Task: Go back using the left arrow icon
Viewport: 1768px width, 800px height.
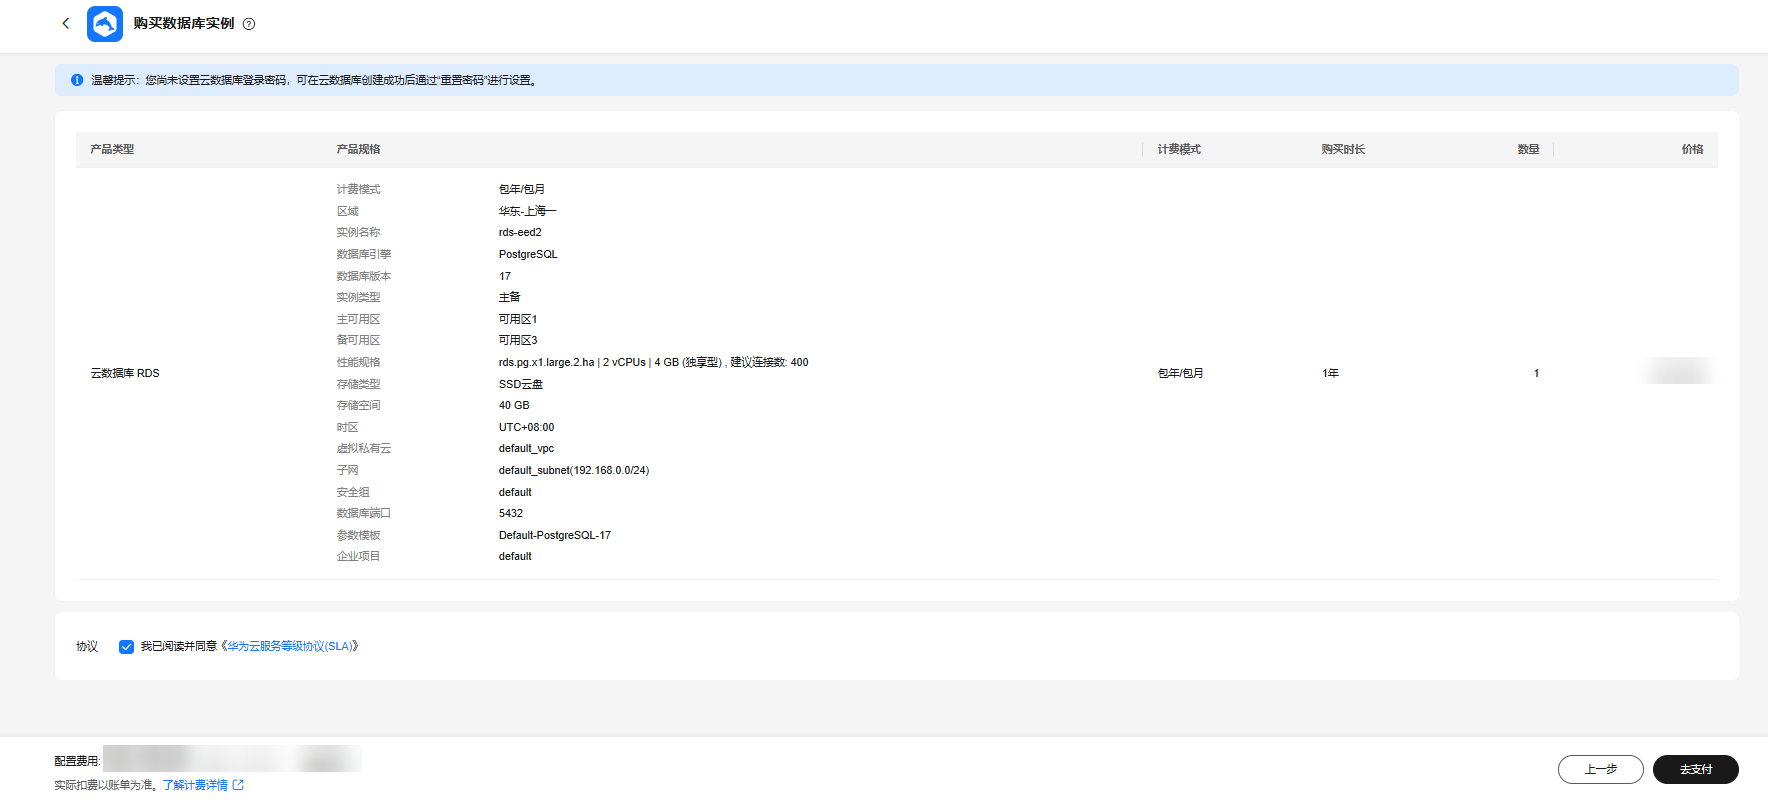Action: [x=66, y=23]
